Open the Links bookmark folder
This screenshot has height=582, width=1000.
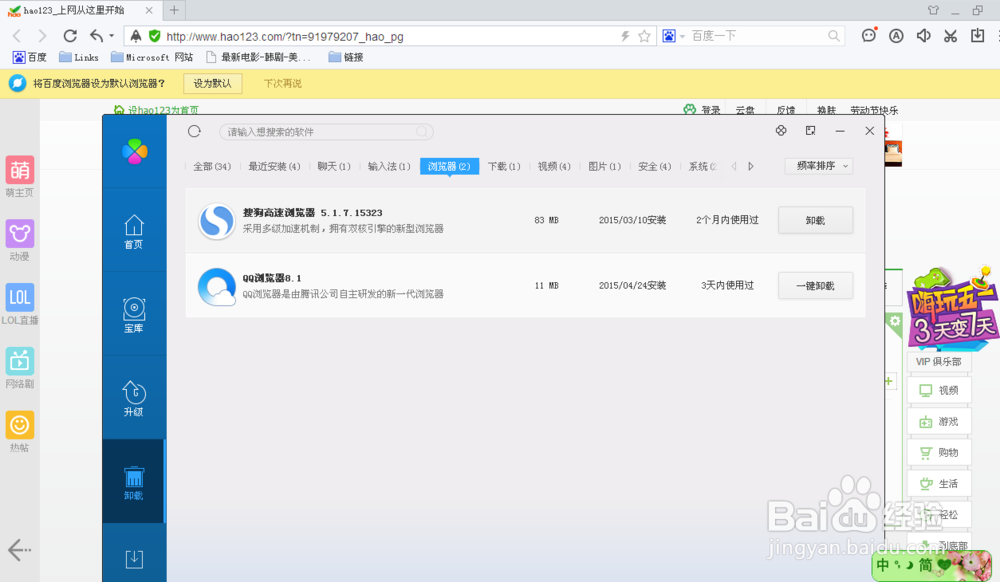point(79,57)
